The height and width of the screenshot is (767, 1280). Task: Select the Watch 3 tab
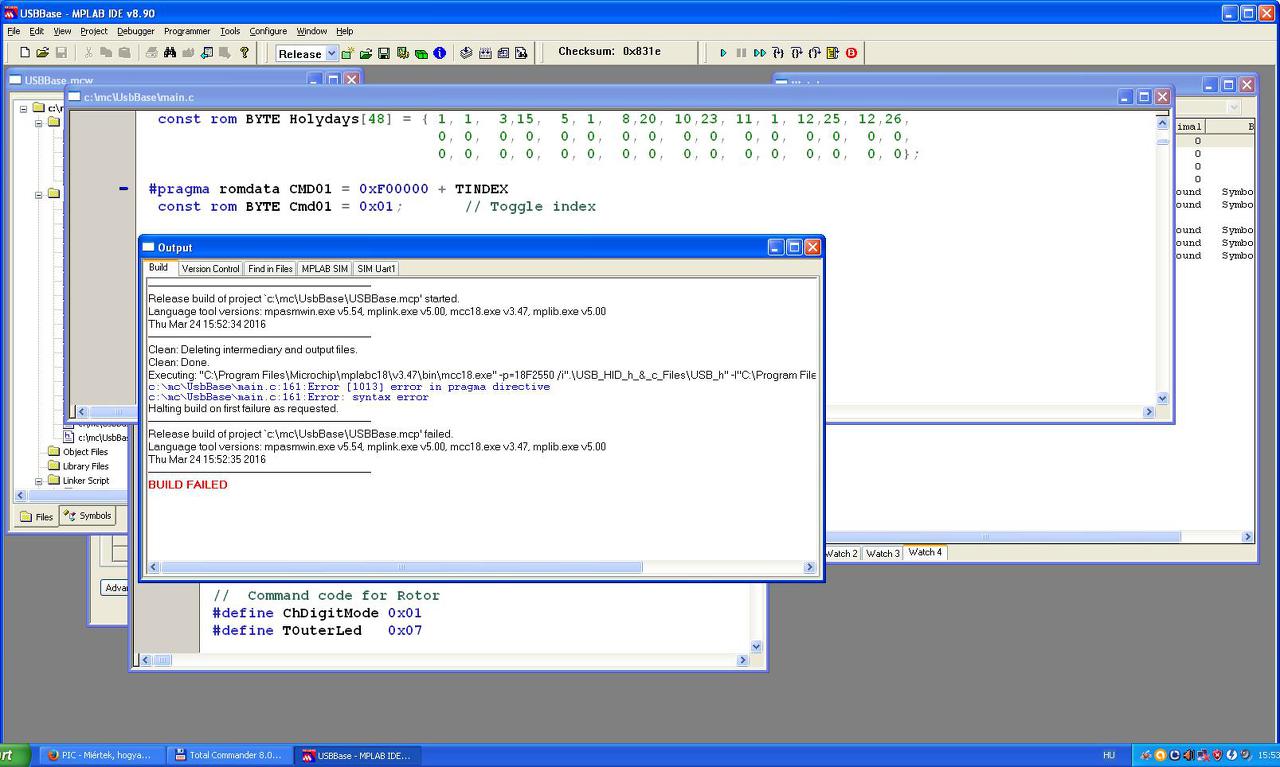[x=882, y=553]
